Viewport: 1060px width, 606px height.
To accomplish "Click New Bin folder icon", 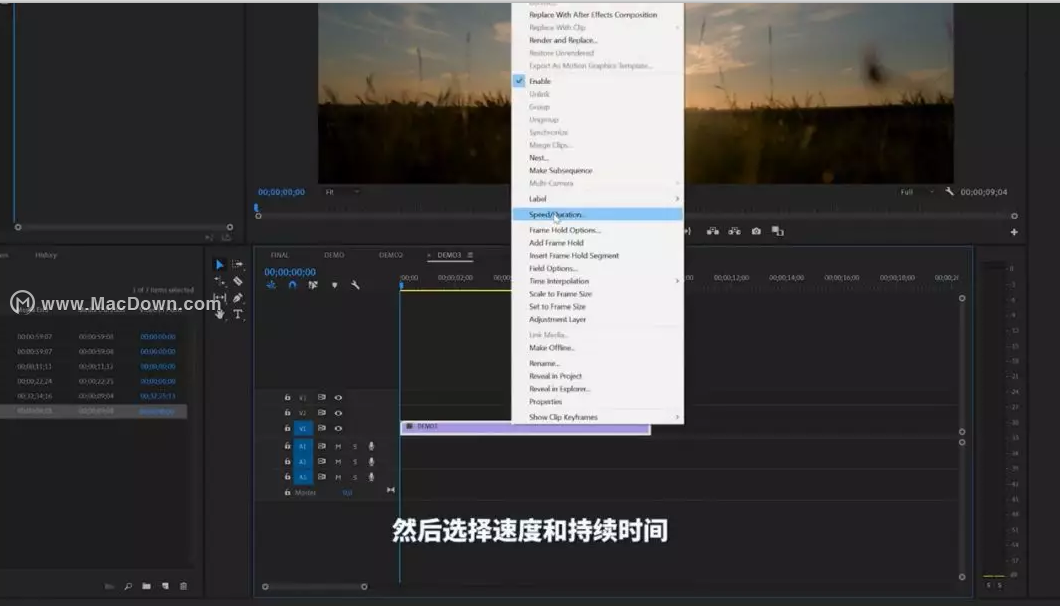I will [x=146, y=586].
